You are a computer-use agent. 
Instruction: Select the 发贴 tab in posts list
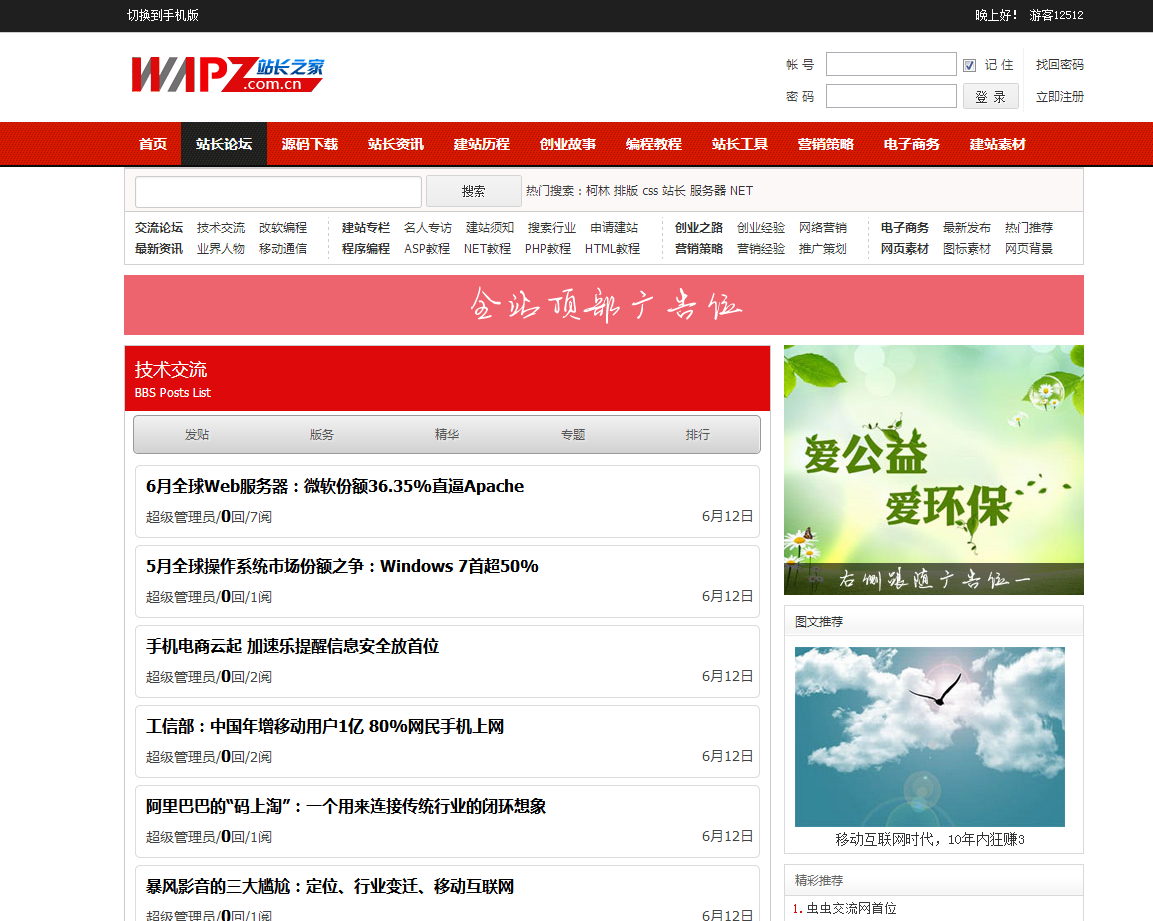pos(197,435)
